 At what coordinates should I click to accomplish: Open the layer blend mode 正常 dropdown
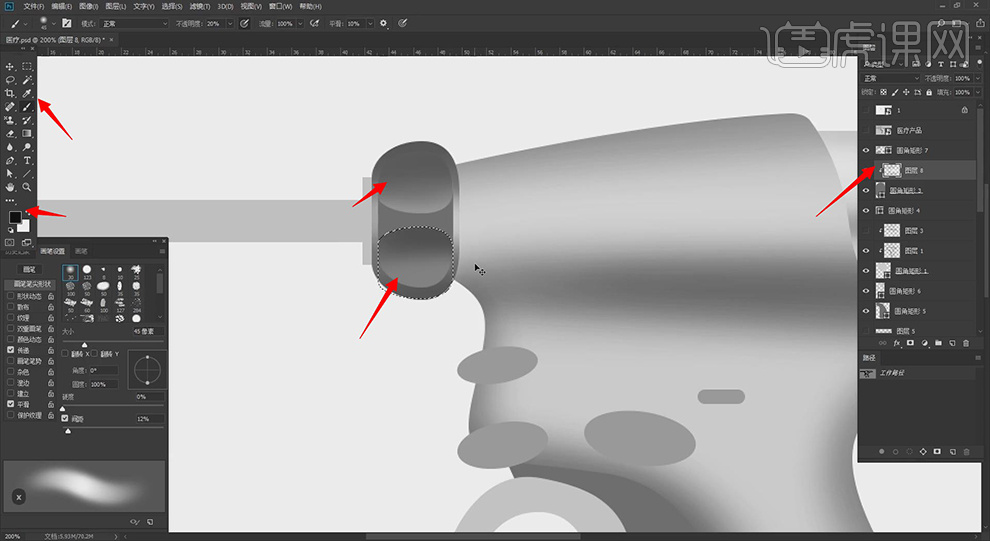[x=892, y=78]
